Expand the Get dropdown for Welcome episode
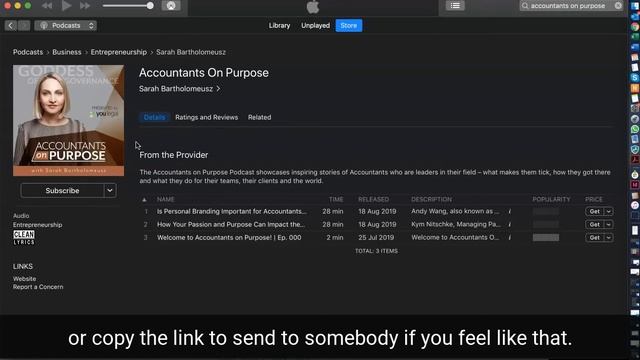Screen dimensions: 640x360 click(609, 238)
